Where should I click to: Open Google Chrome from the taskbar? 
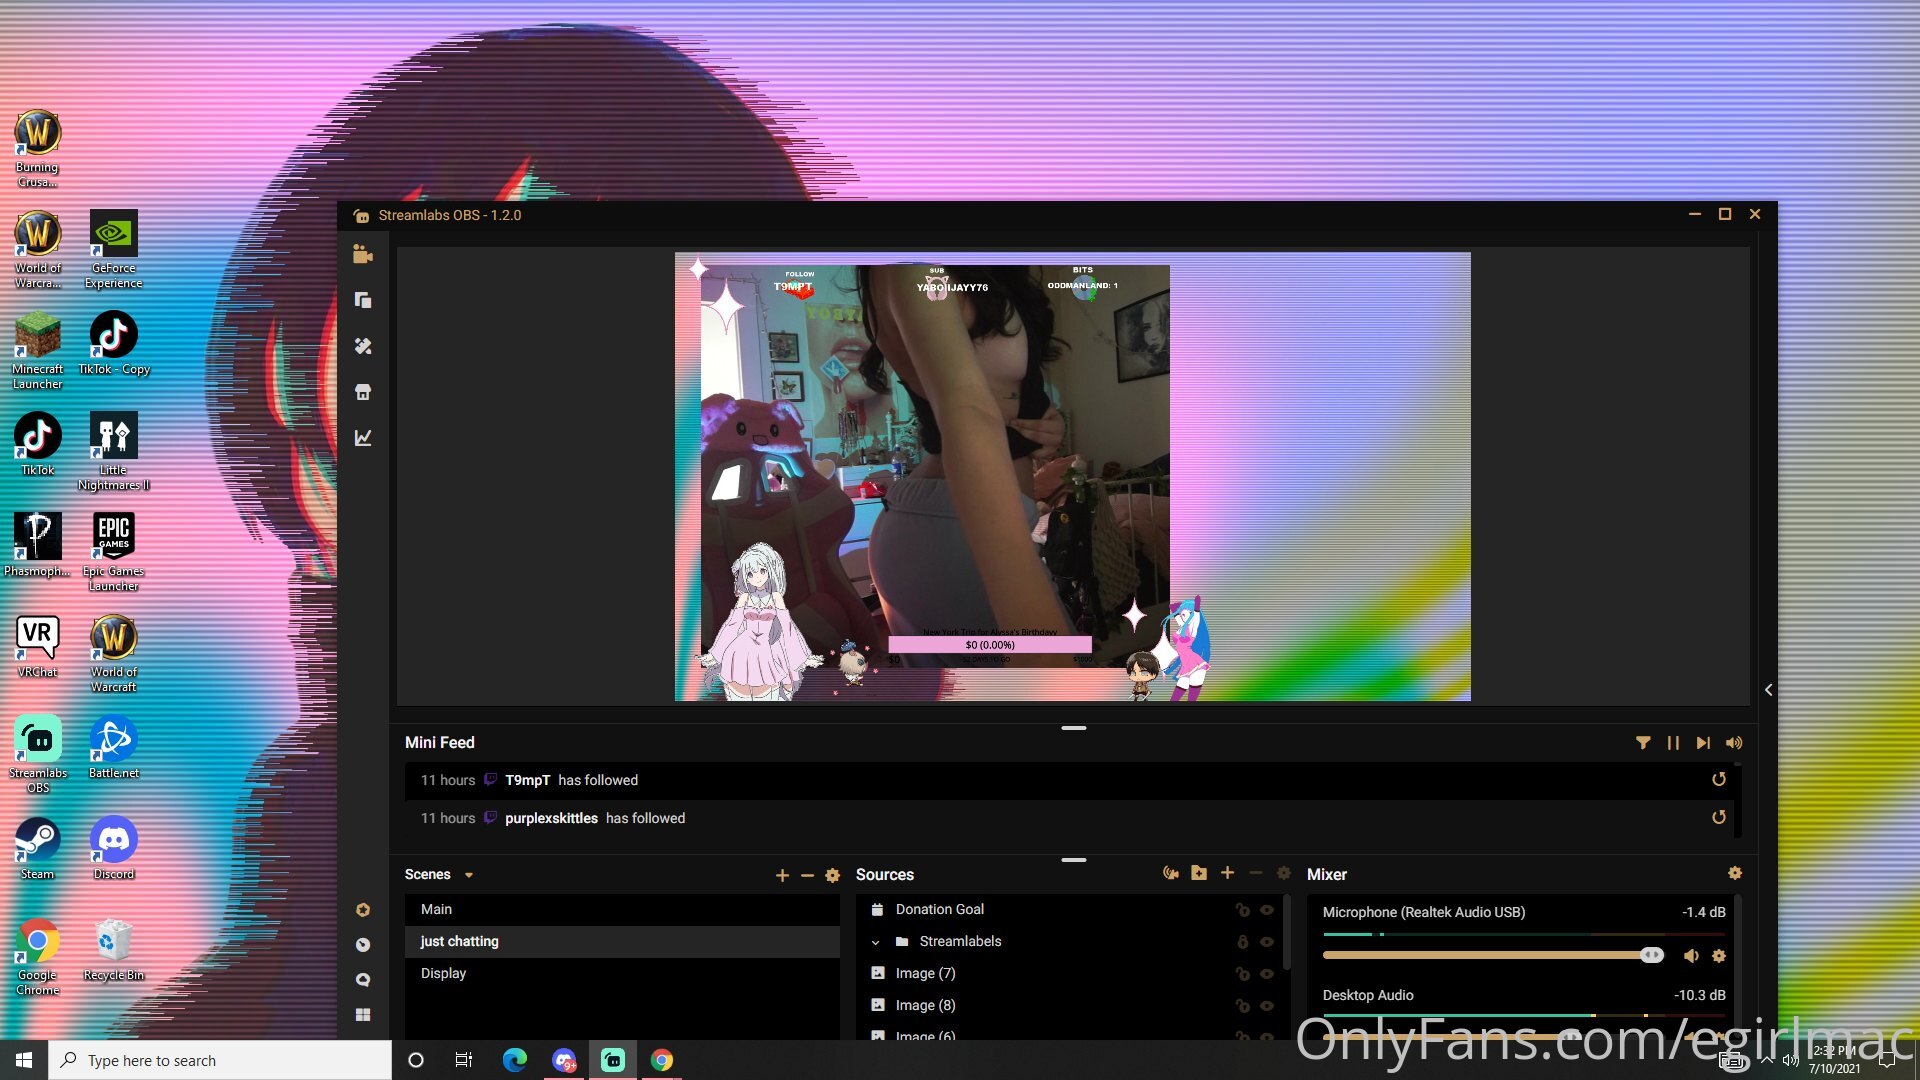662,1060
